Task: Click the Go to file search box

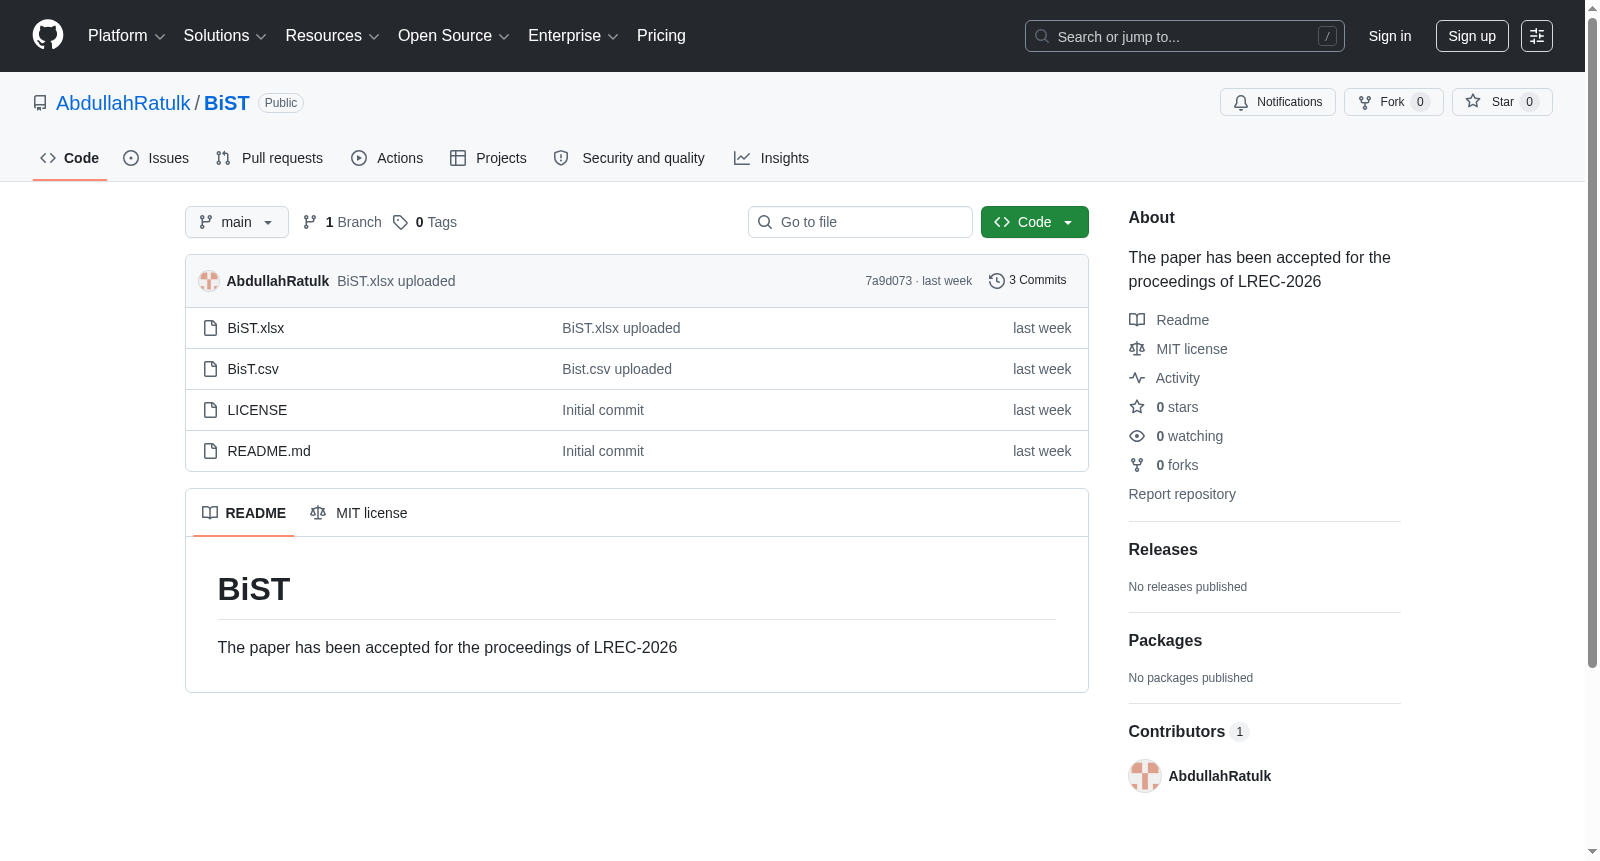Action: (x=860, y=222)
